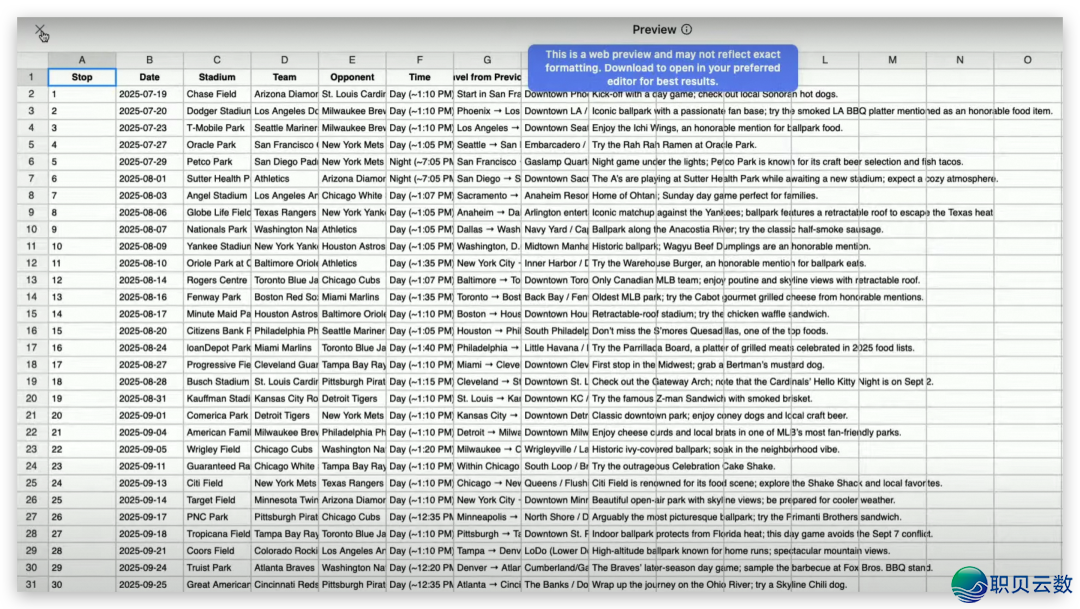Click the 'Busch Stadium' cell

tap(217, 382)
